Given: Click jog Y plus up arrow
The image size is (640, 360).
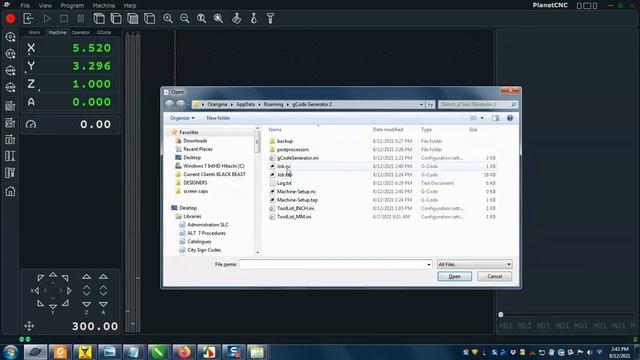Looking at the screenshot, I should tap(53, 275).
